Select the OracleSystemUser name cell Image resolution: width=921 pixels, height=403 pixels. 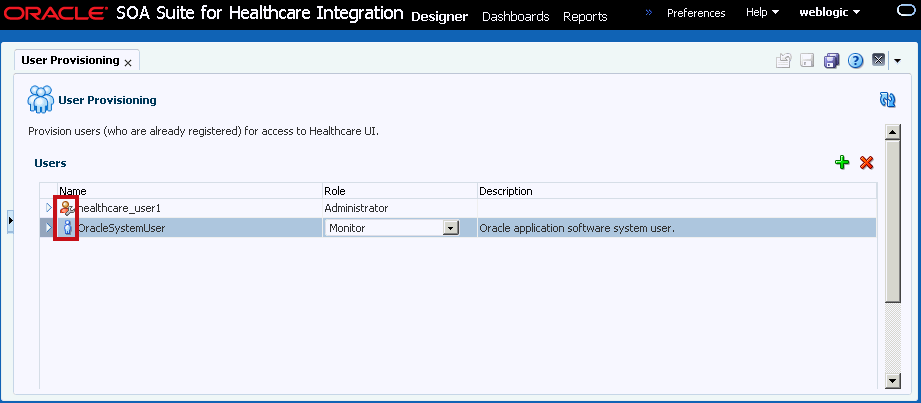122,228
